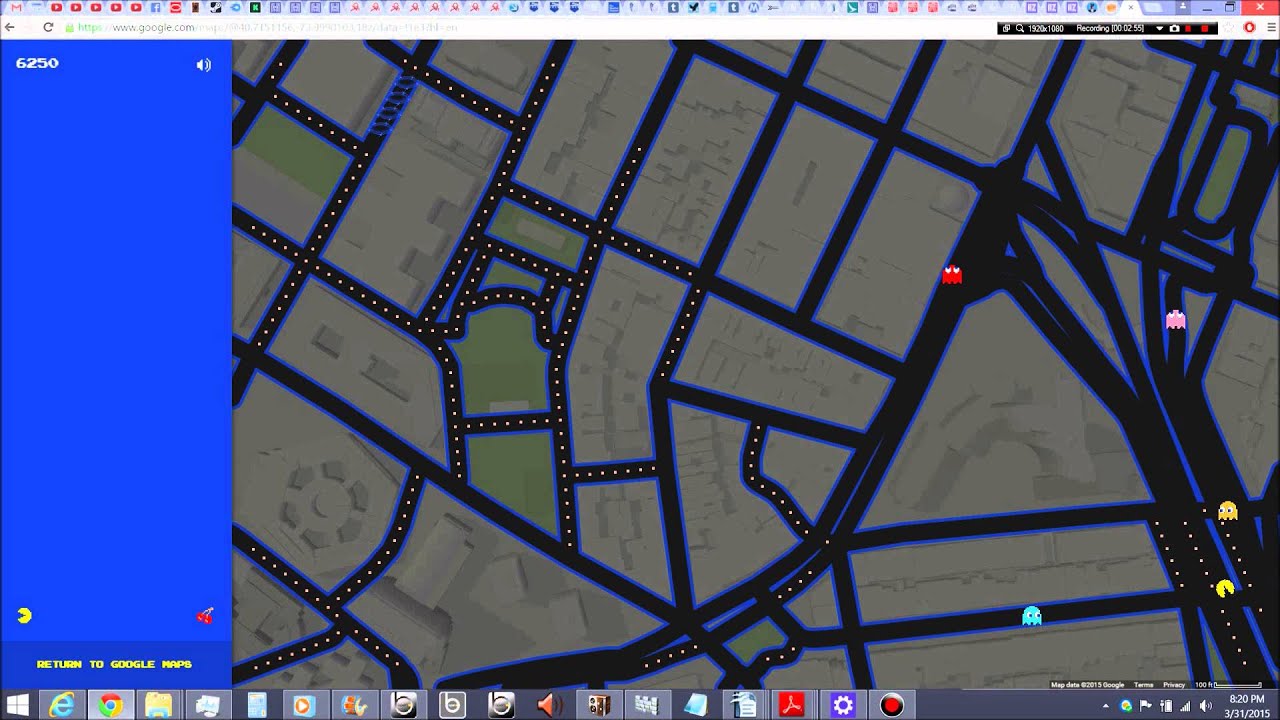Viewport: 1280px width, 720px height.
Task: Click the Return to Google Maps button
Action: [114, 664]
